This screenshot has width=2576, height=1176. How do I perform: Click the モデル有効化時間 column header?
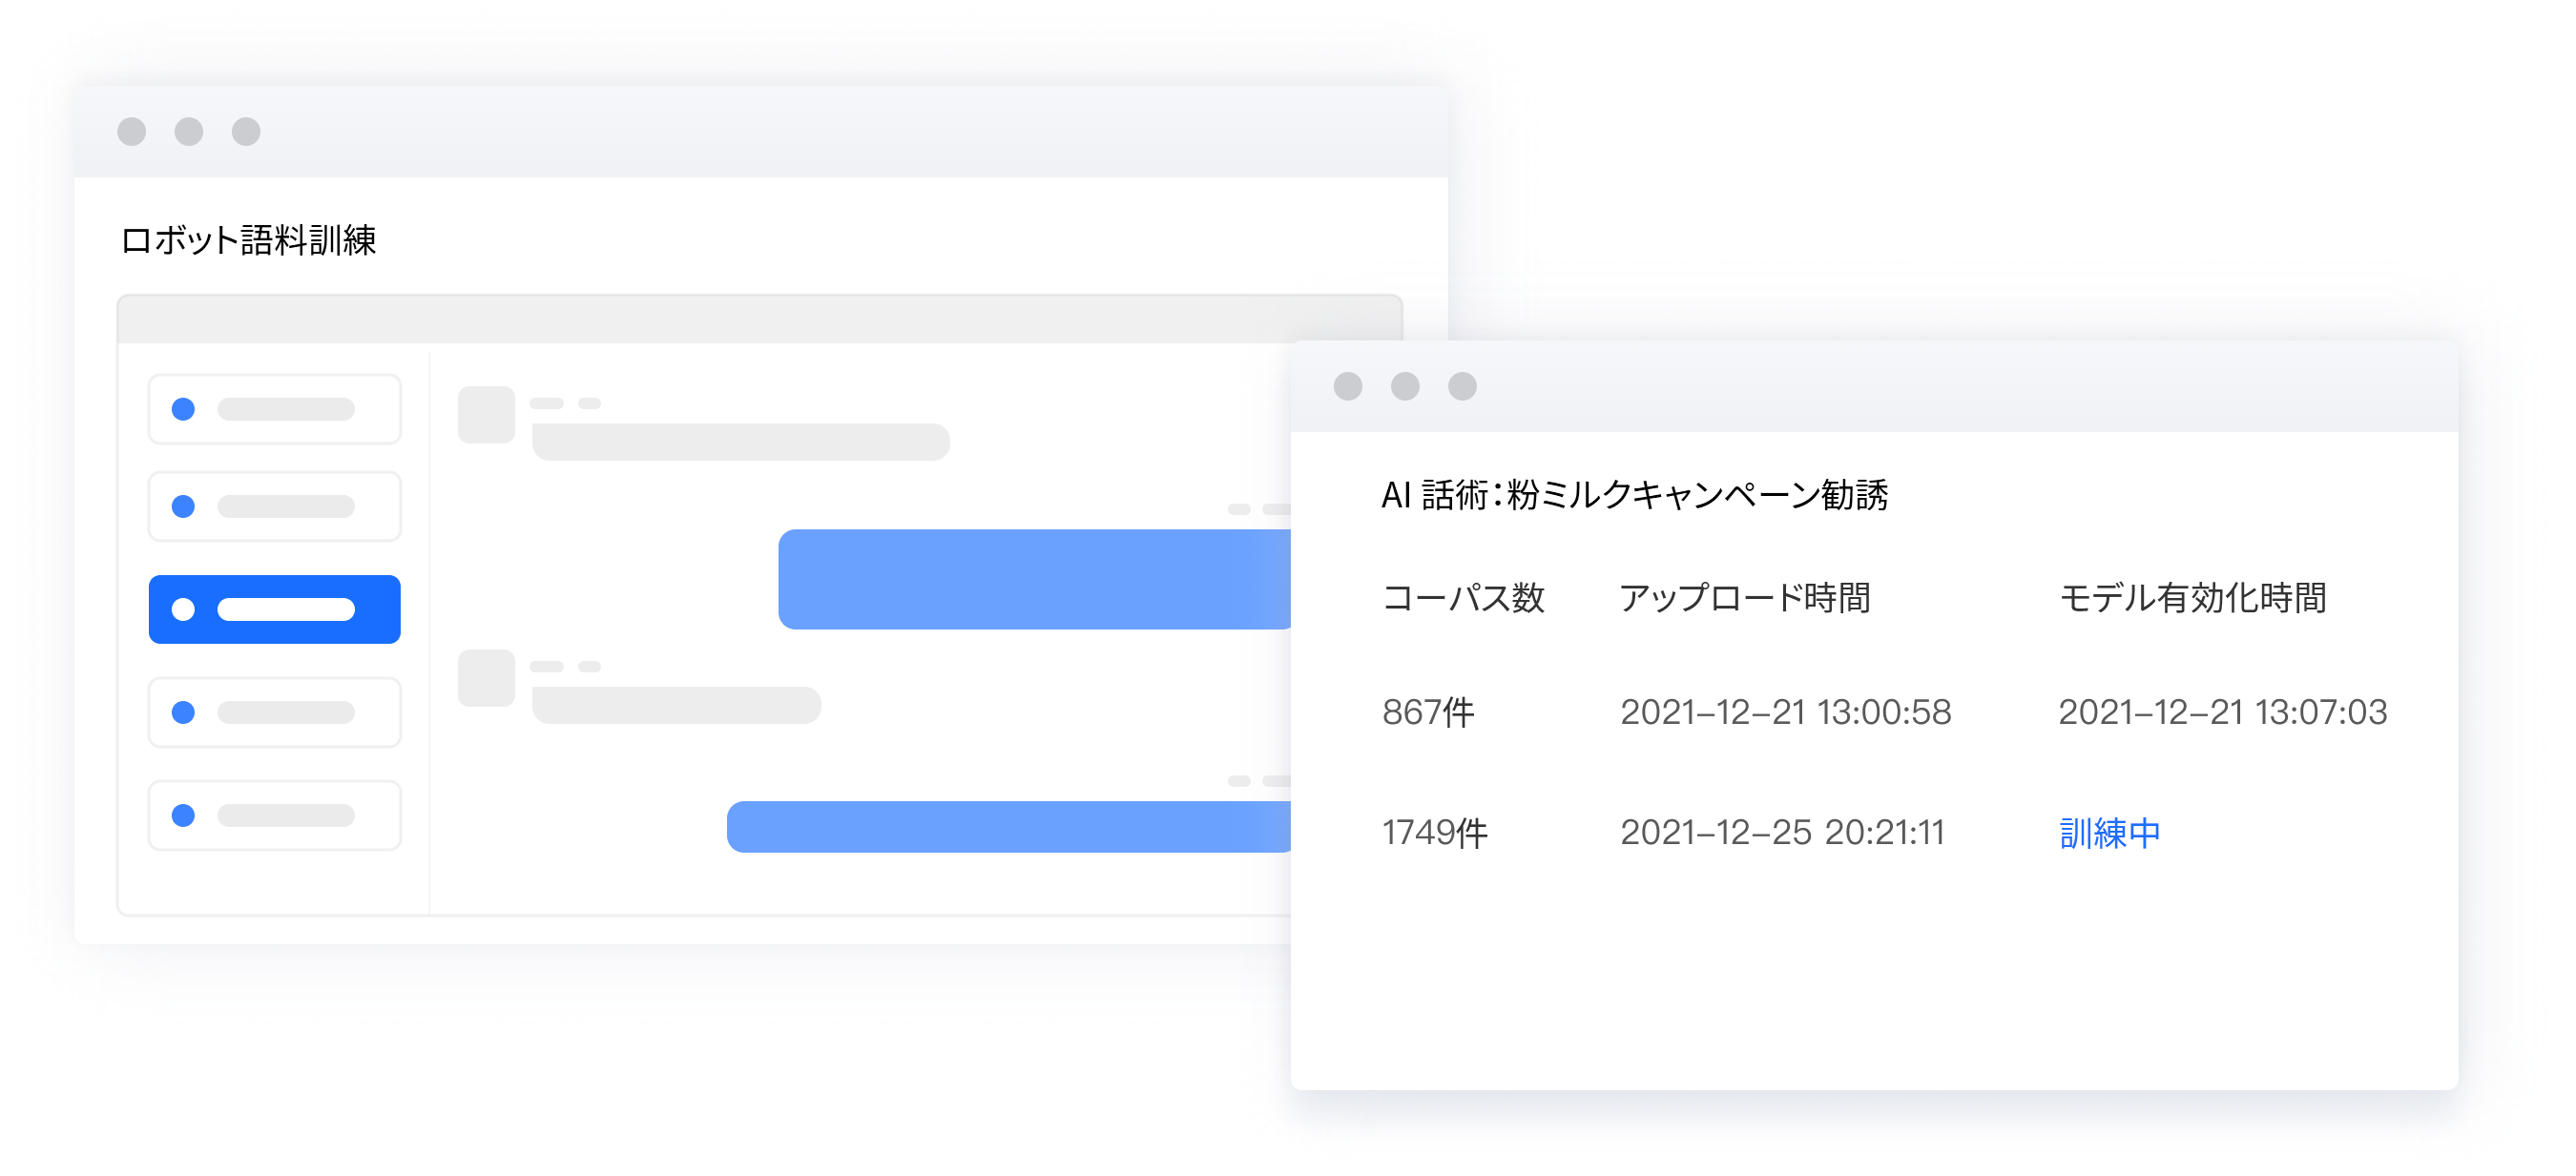(x=2192, y=598)
